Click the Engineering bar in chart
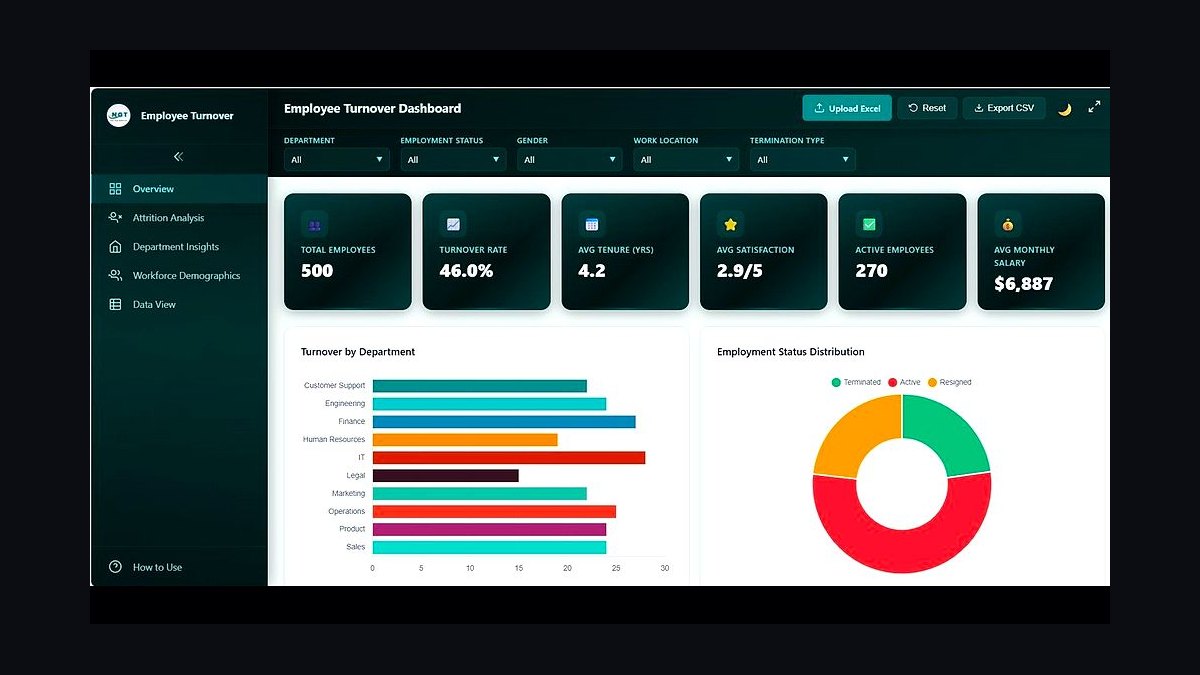Viewport: 1200px width, 675px height. (x=489, y=404)
